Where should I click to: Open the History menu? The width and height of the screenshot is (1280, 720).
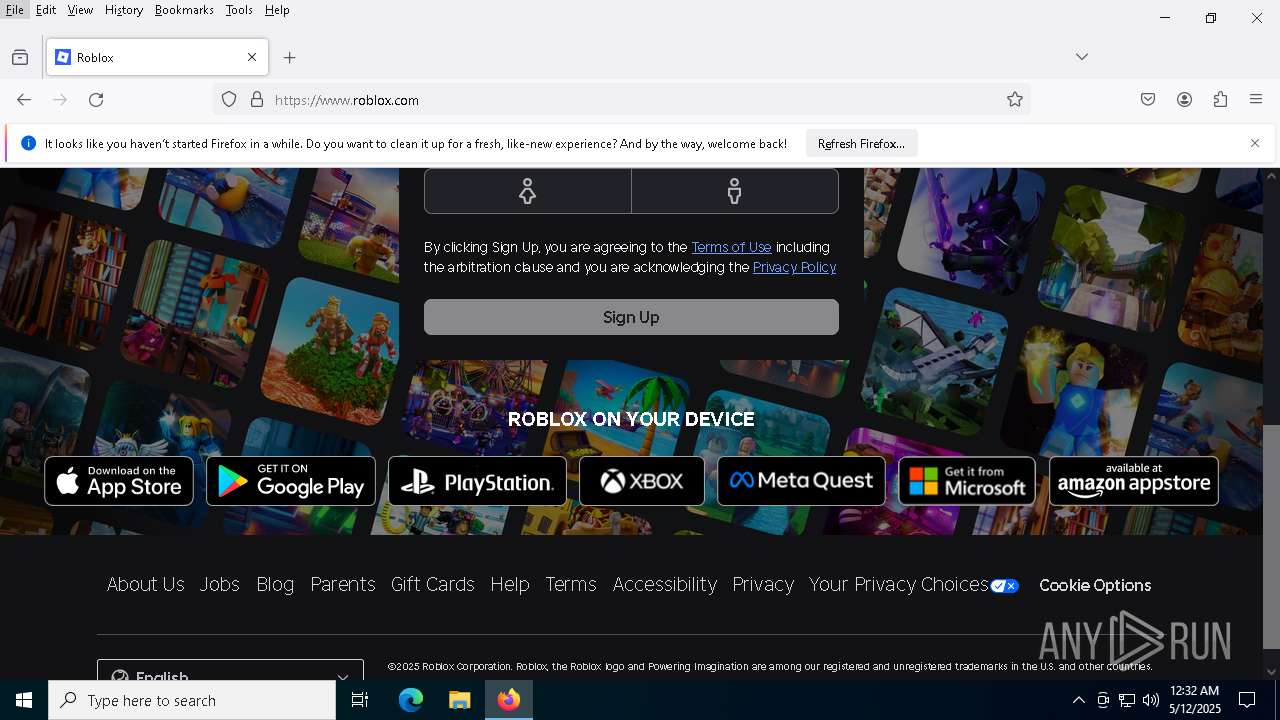click(124, 10)
